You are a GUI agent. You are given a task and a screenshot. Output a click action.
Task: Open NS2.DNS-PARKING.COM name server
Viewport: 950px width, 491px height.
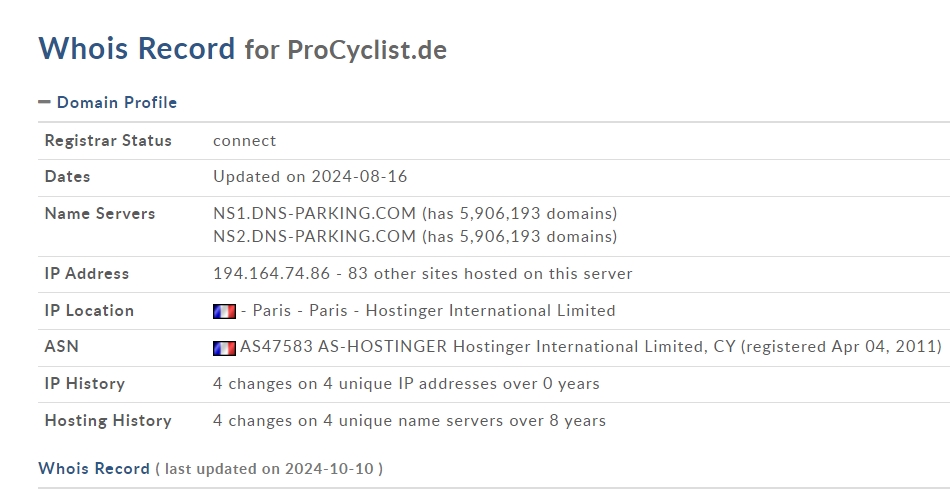314,236
